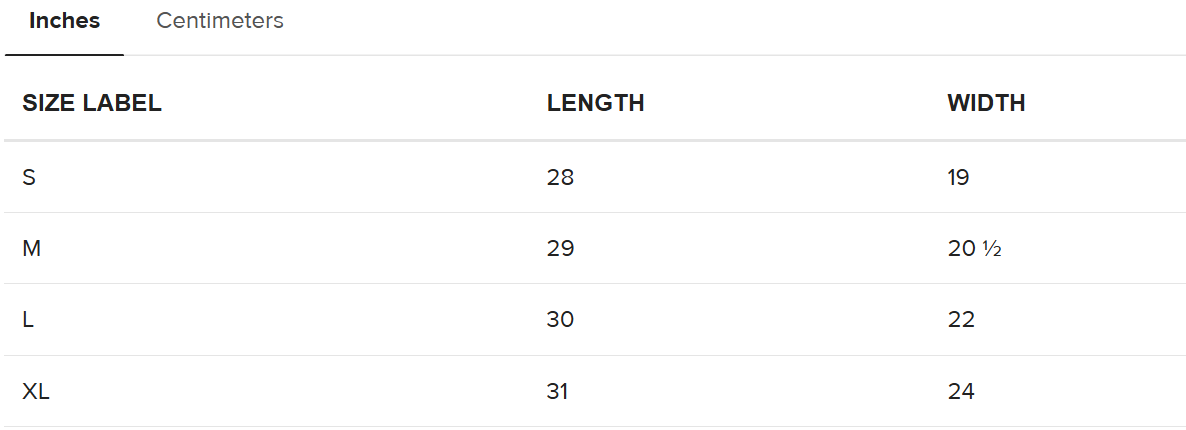The height and width of the screenshot is (430, 1186).
Task: Click the width value 19
Action: point(958,178)
